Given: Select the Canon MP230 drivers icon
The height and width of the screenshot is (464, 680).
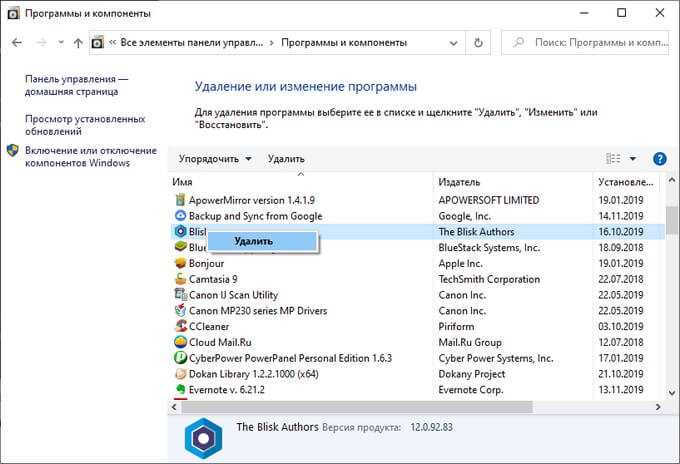Looking at the screenshot, I should tap(180, 310).
